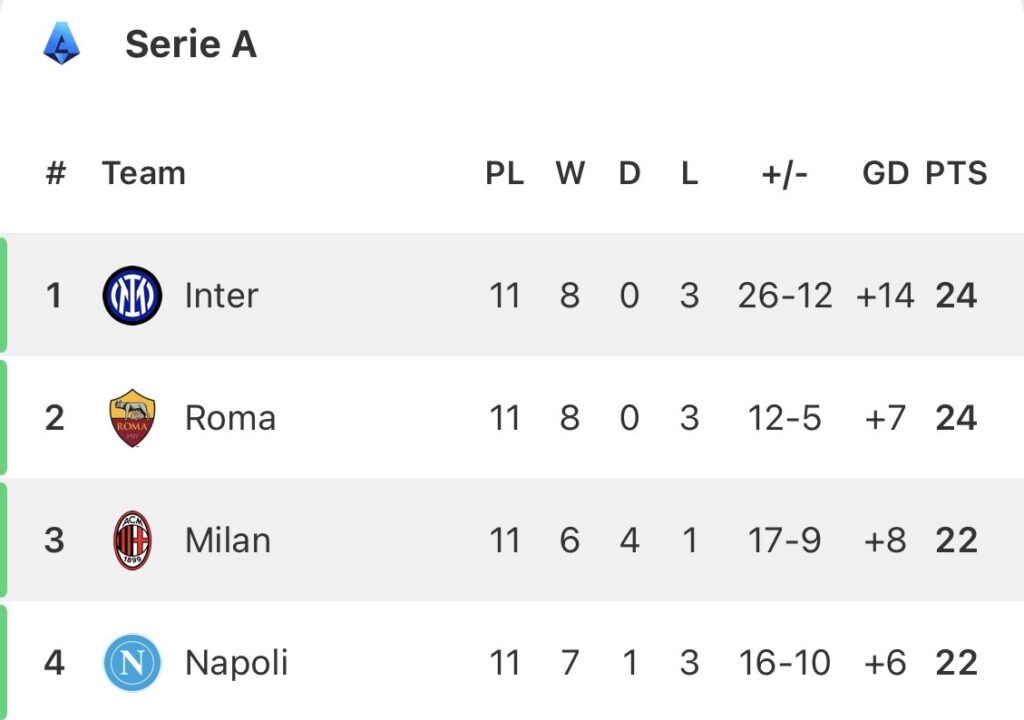Click the +/- goals column header
1024x720 pixels.
coord(785,173)
